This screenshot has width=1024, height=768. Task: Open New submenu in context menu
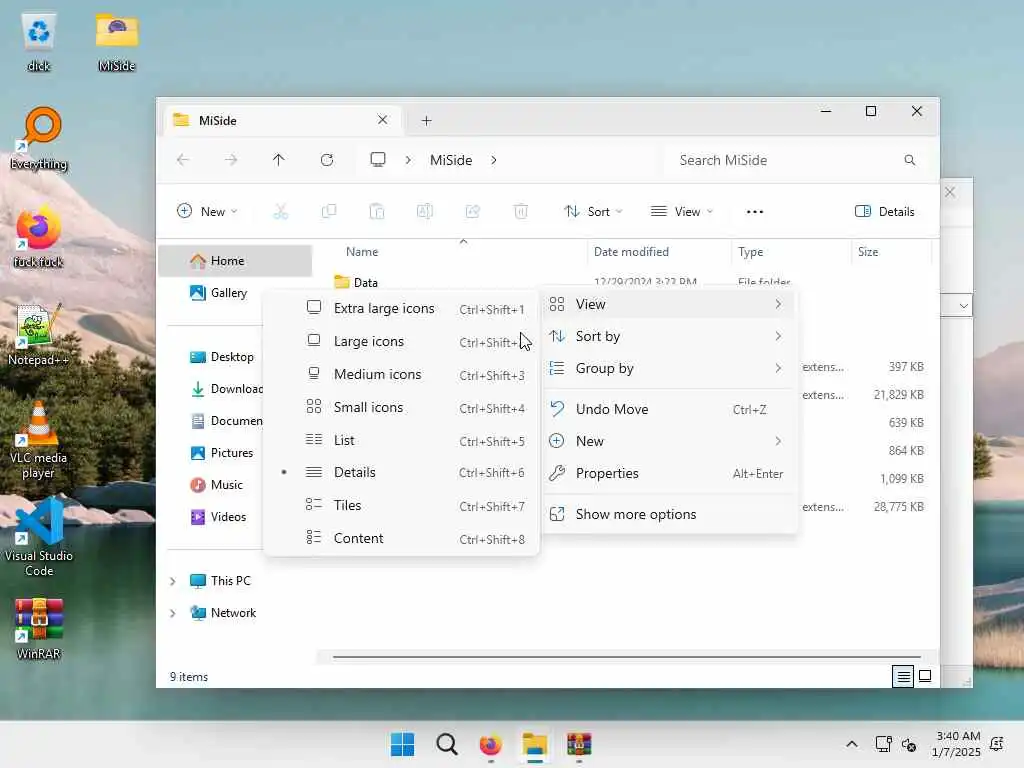coord(669,441)
